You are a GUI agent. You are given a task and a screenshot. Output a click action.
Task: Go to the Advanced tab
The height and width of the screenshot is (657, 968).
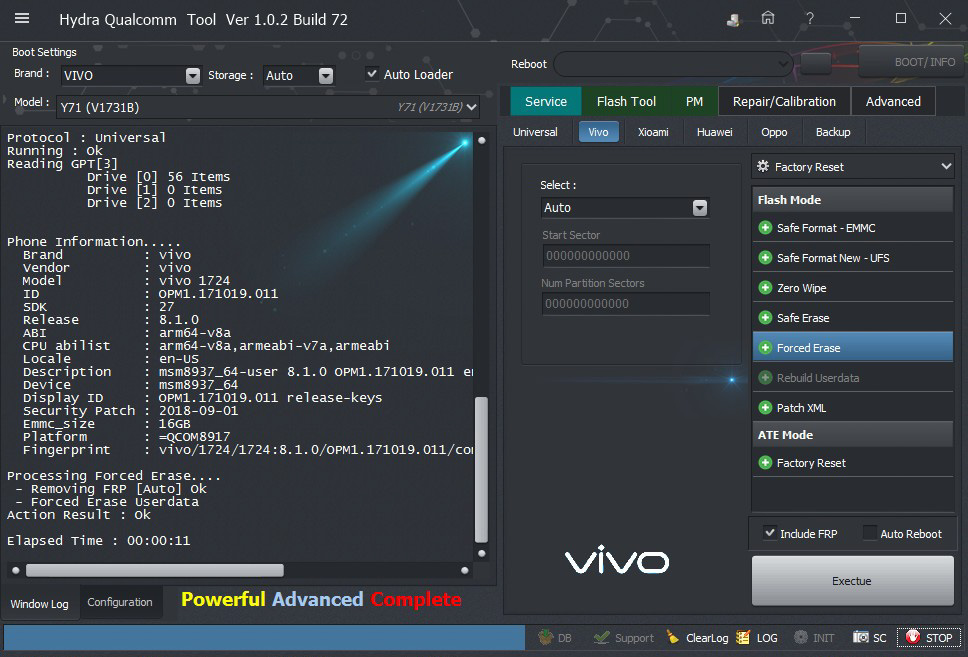pyautogui.click(x=893, y=101)
